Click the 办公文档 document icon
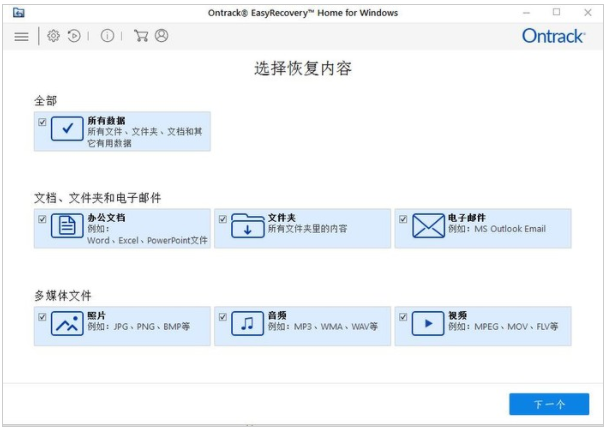 (67, 227)
